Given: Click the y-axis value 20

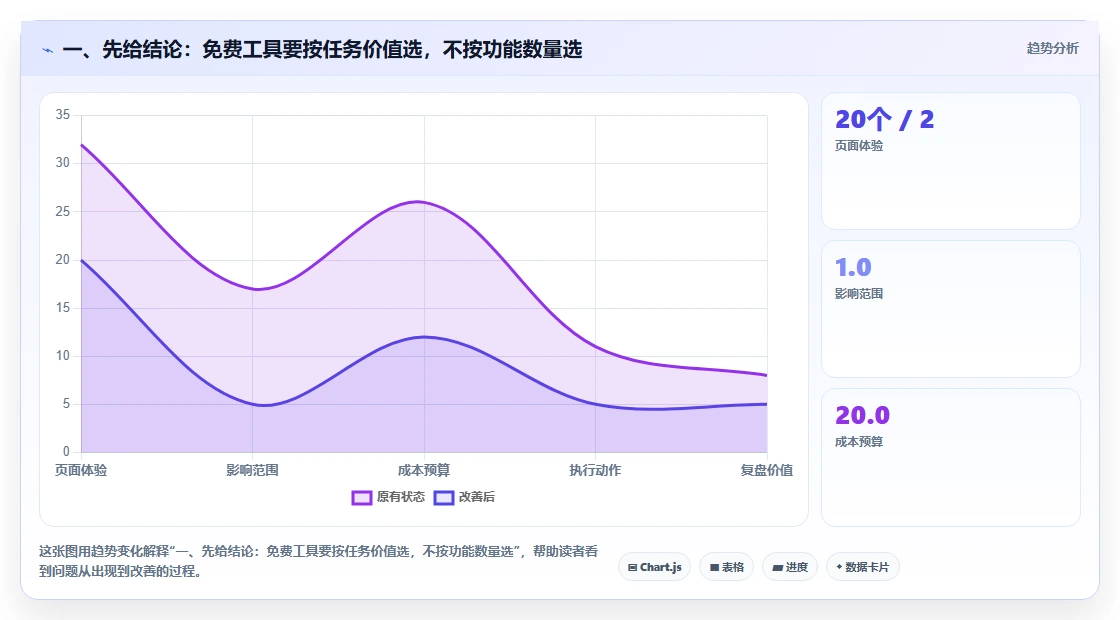Looking at the screenshot, I should tap(63, 259).
